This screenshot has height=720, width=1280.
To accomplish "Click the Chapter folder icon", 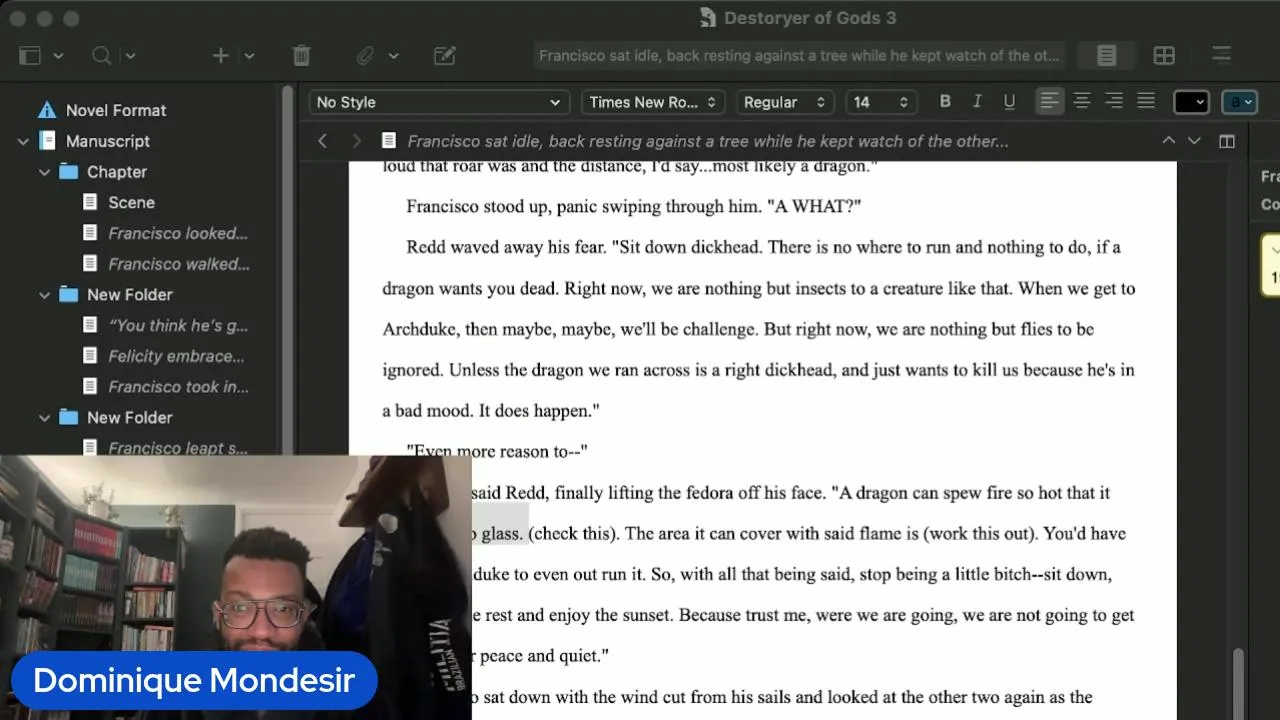I will click(x=68, y=172).
